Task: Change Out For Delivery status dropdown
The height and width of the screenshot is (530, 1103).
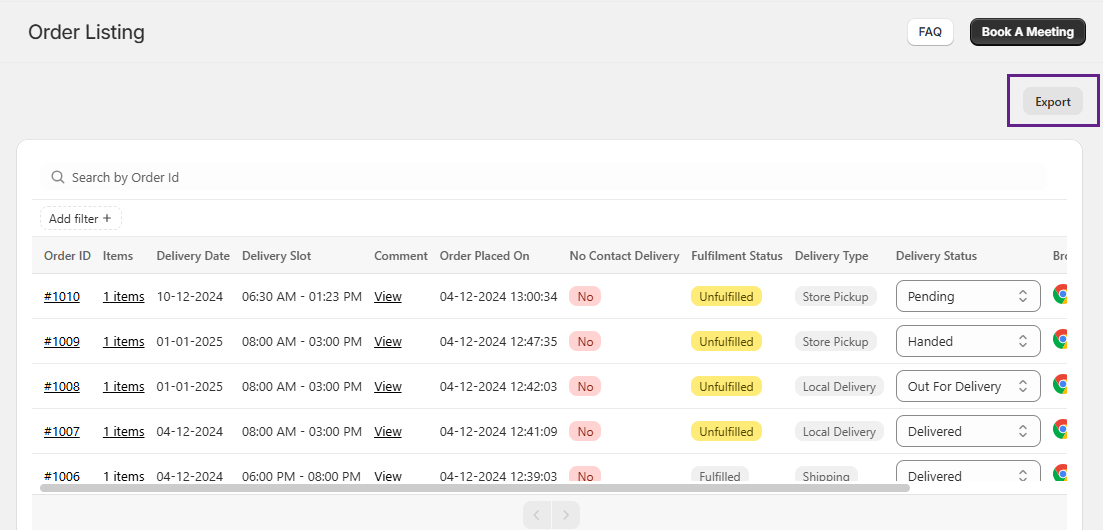Action: (967, 386)
